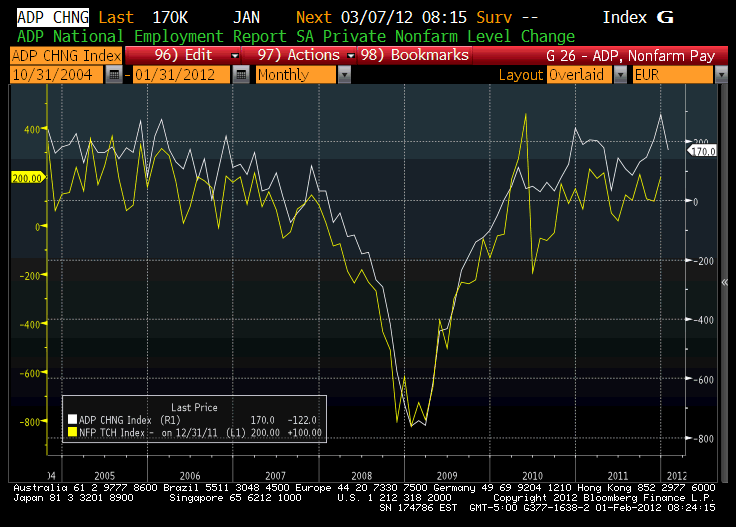Click ADP National Employment Report description
This screenshot has width=736, height=527.
tap(296, 37)
